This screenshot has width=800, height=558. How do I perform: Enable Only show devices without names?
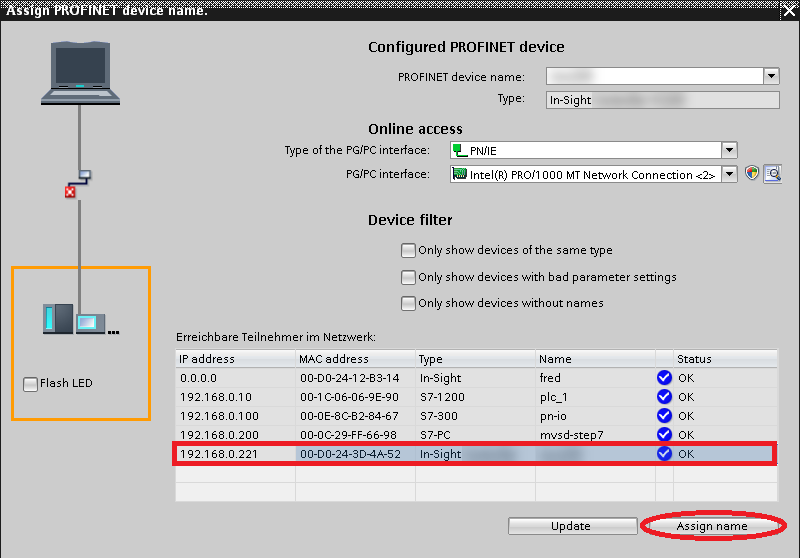[x=408, y=303]
